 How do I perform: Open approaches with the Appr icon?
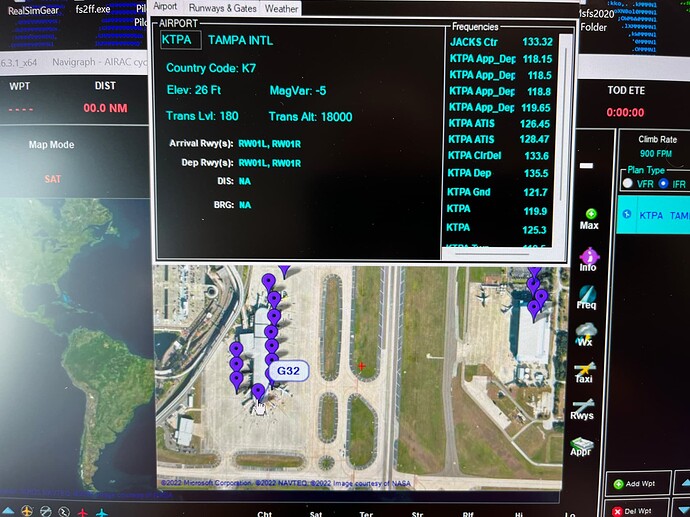pyautogui.click(x=581, y=446)
